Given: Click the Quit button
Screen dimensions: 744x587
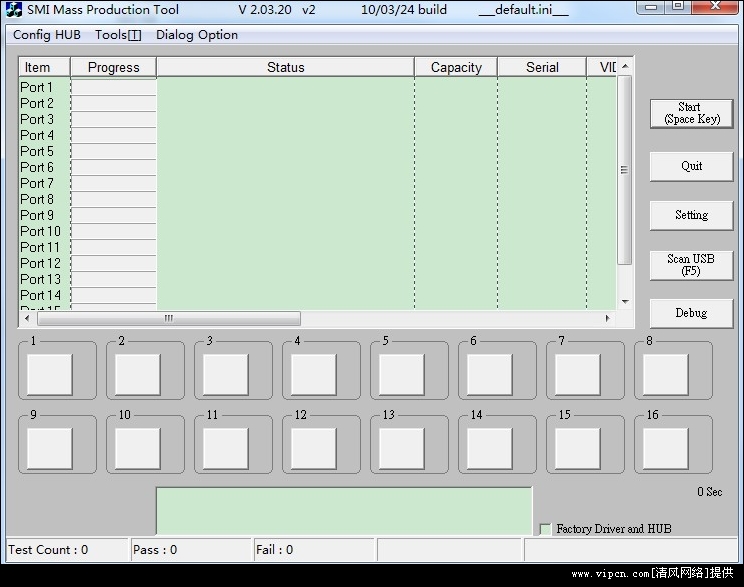Looking at the screenshot, I should coord(691,166).
